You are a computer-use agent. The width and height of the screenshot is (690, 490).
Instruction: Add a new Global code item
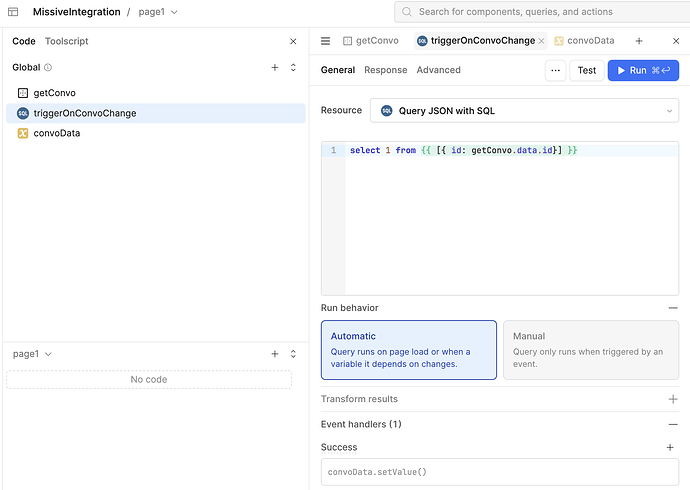275,67
